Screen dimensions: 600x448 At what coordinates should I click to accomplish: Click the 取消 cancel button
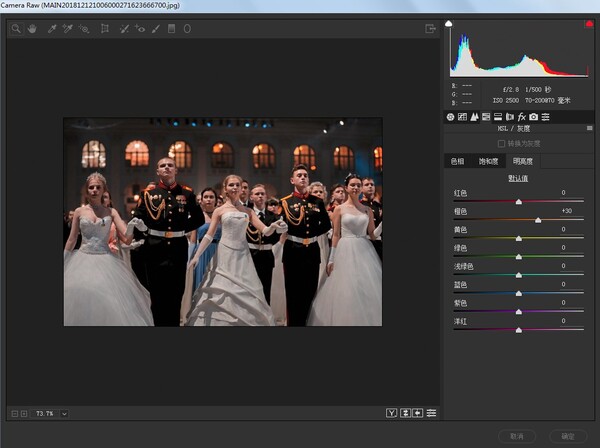pyautogui.click(x=517, y=436)
